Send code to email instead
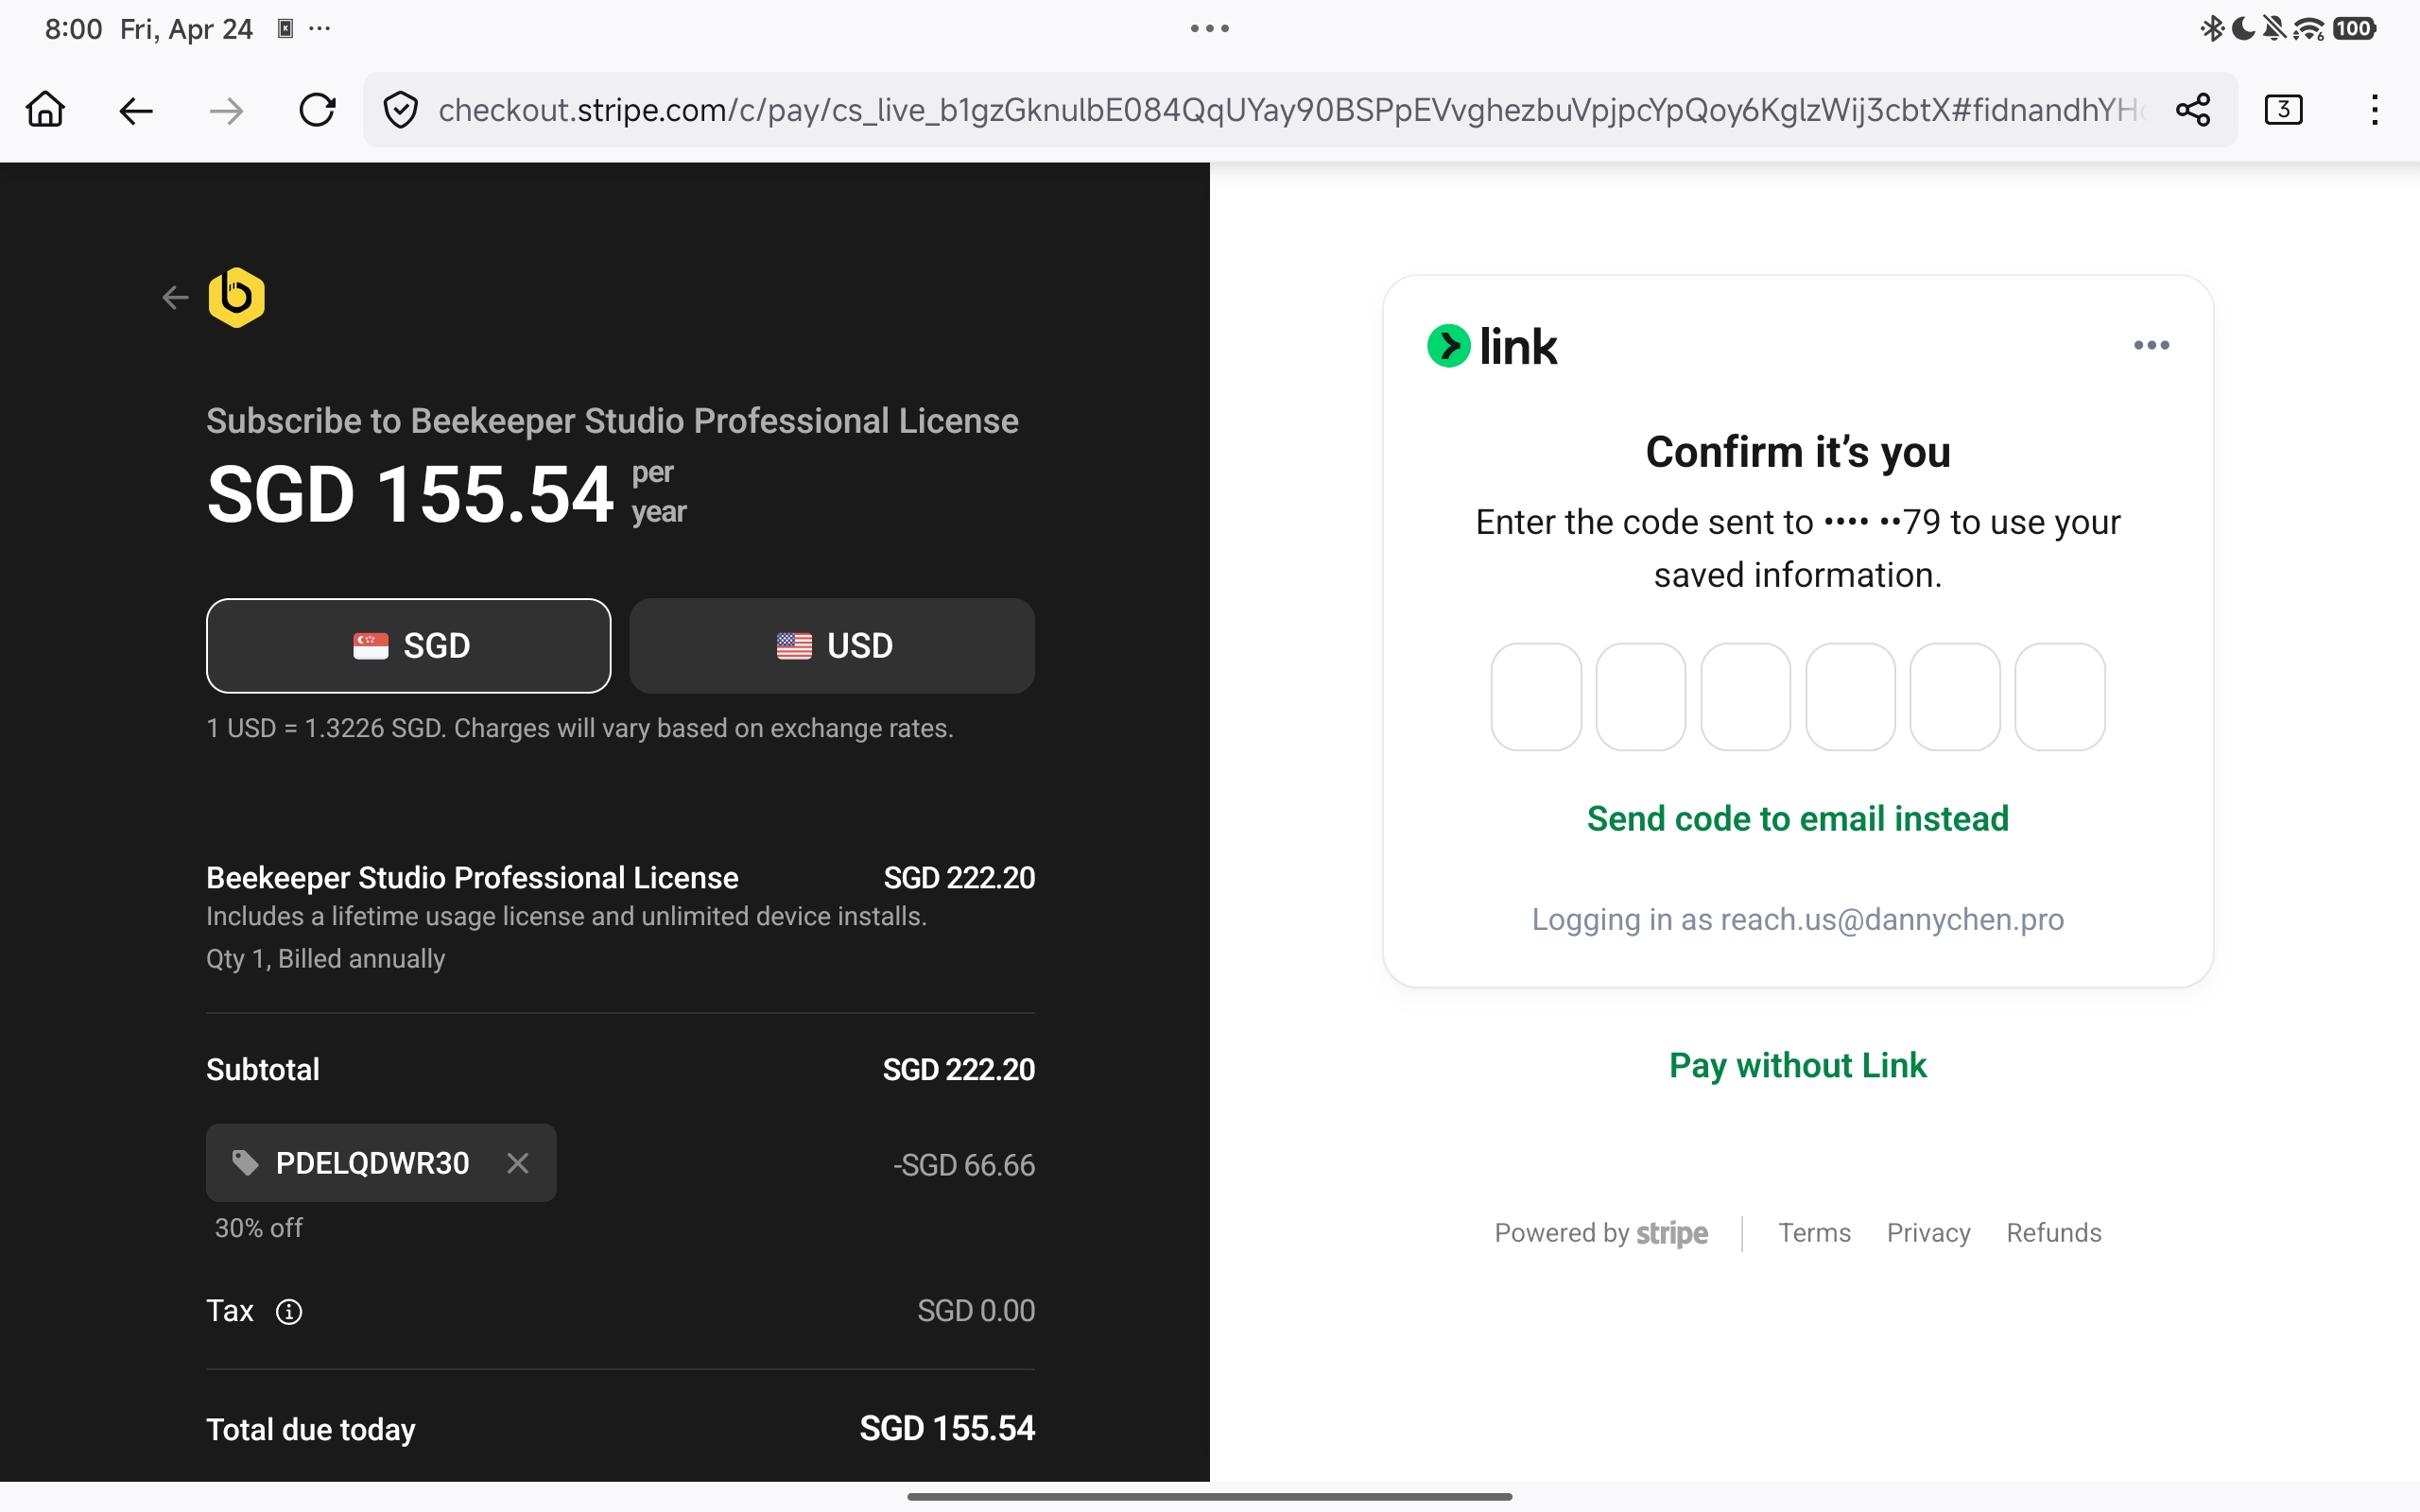Viewport: 2420px width, 1512px height. [x=1797, y=819]
